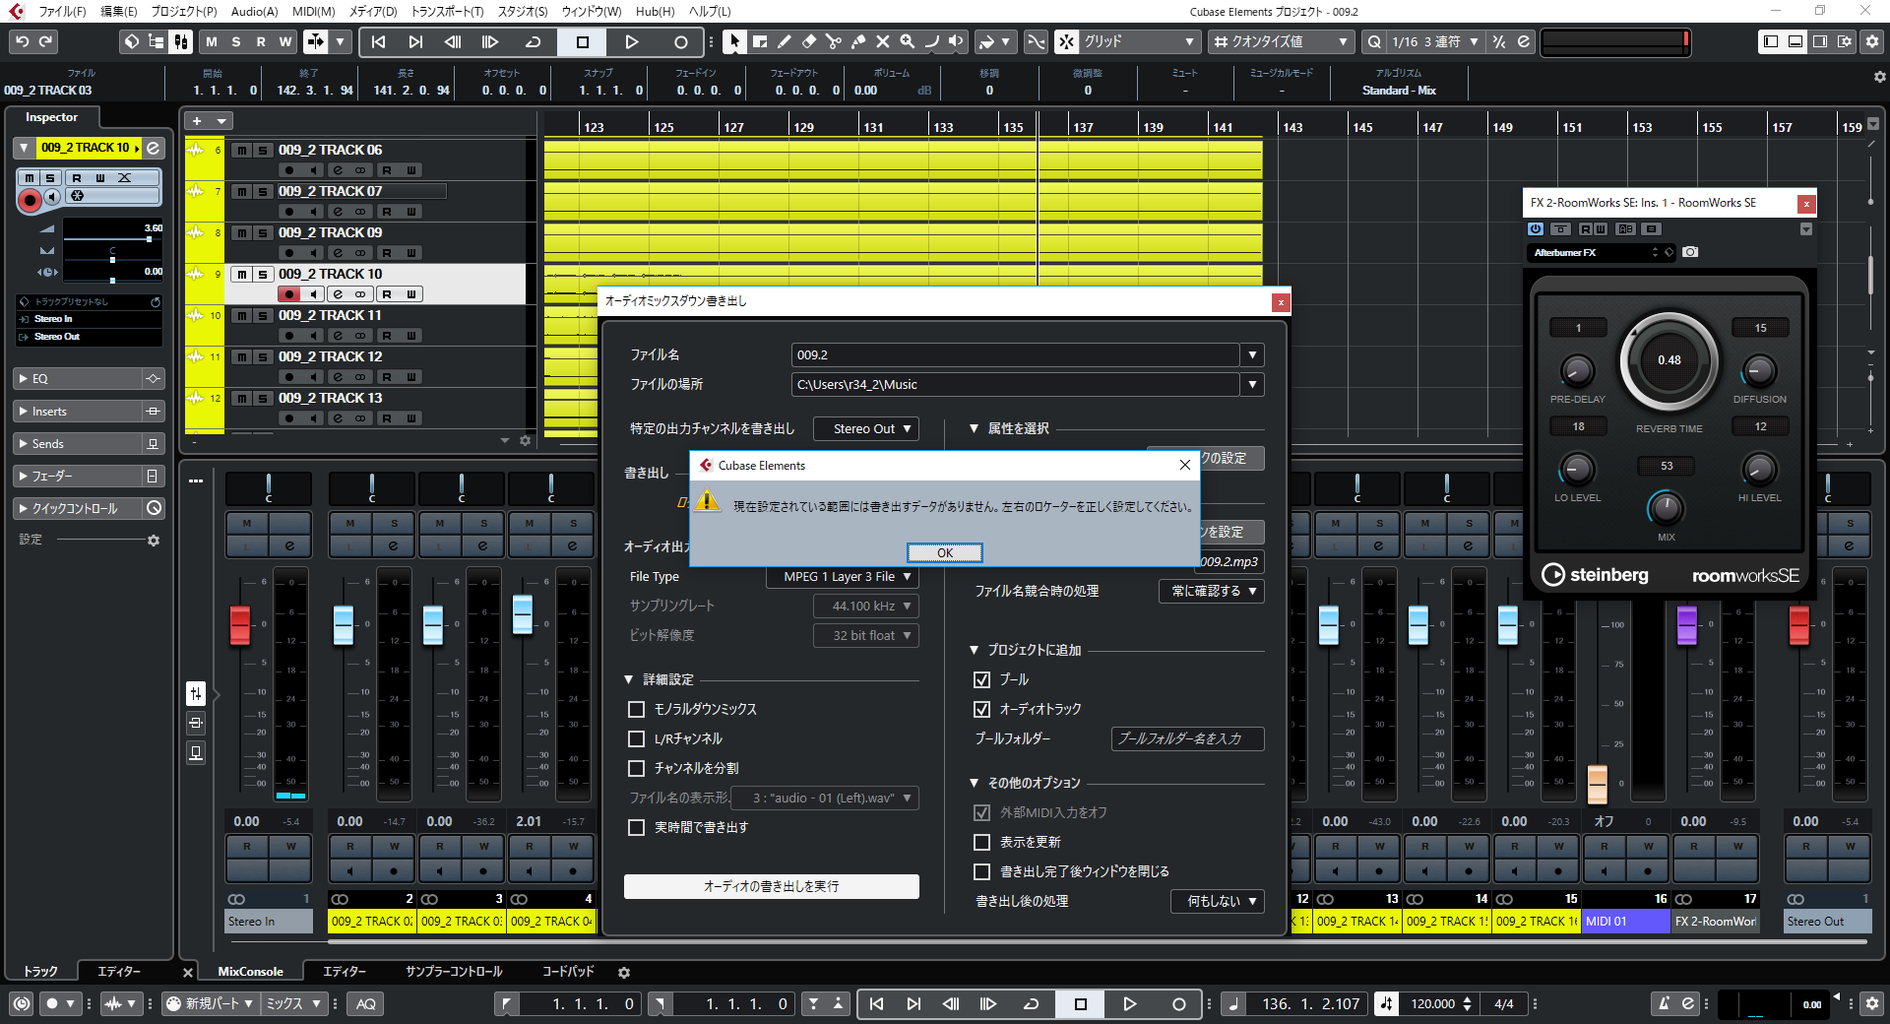Image resolution: width=1890 pixels, height=1024 pixels.
Task: Check the モノラルダウンミックス checkbox
Action: click(x=636, y=709)
